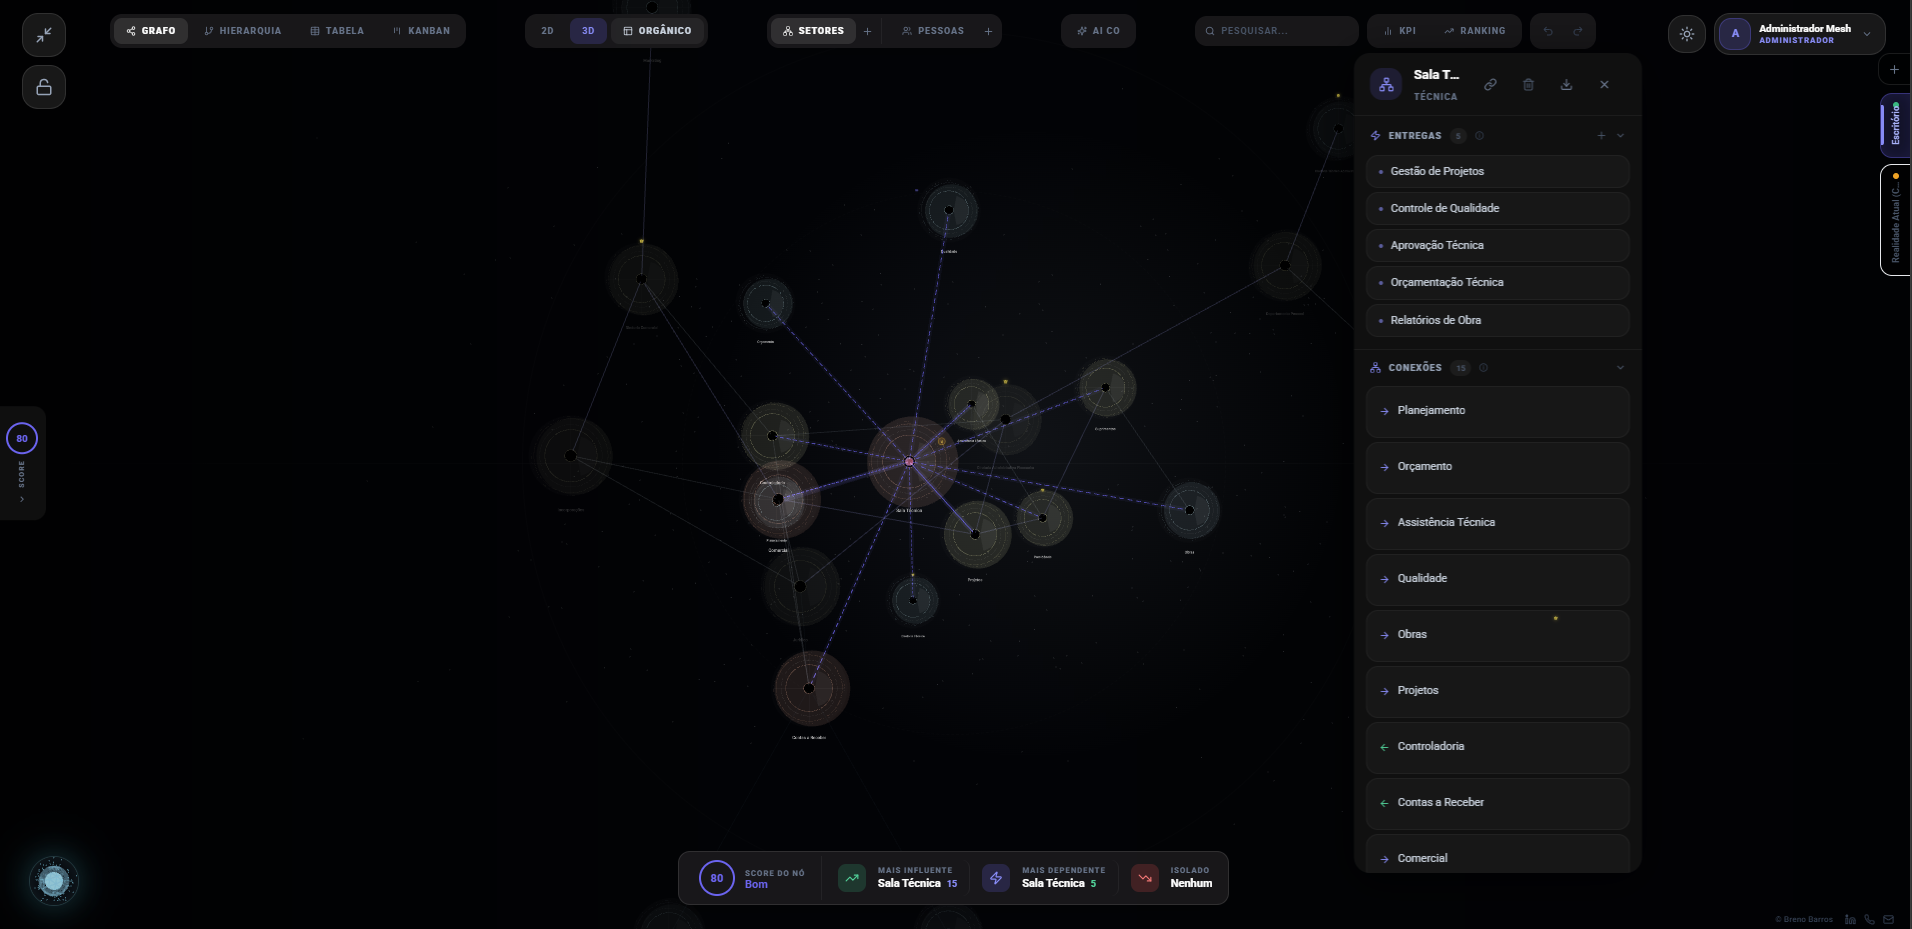Open the Ranking view

coord(1474,31)
